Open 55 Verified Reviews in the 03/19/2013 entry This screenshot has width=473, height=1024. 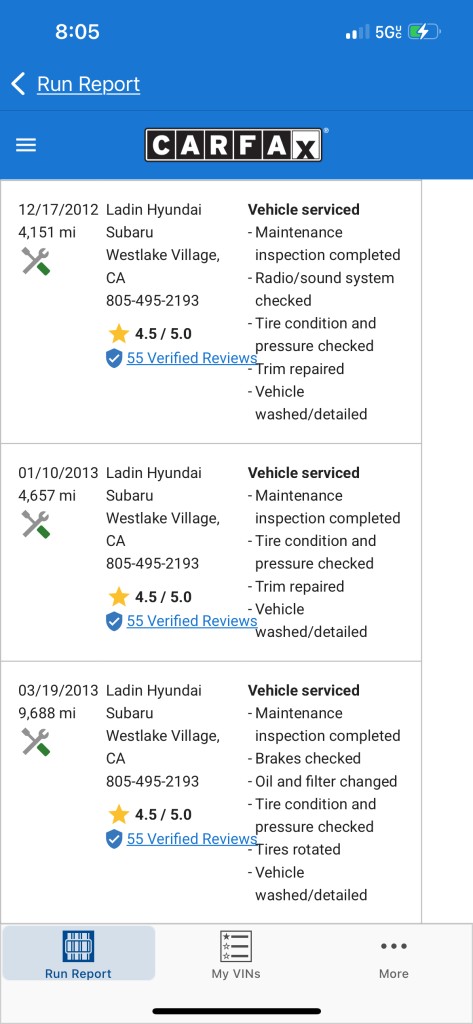tap(191, 839)
